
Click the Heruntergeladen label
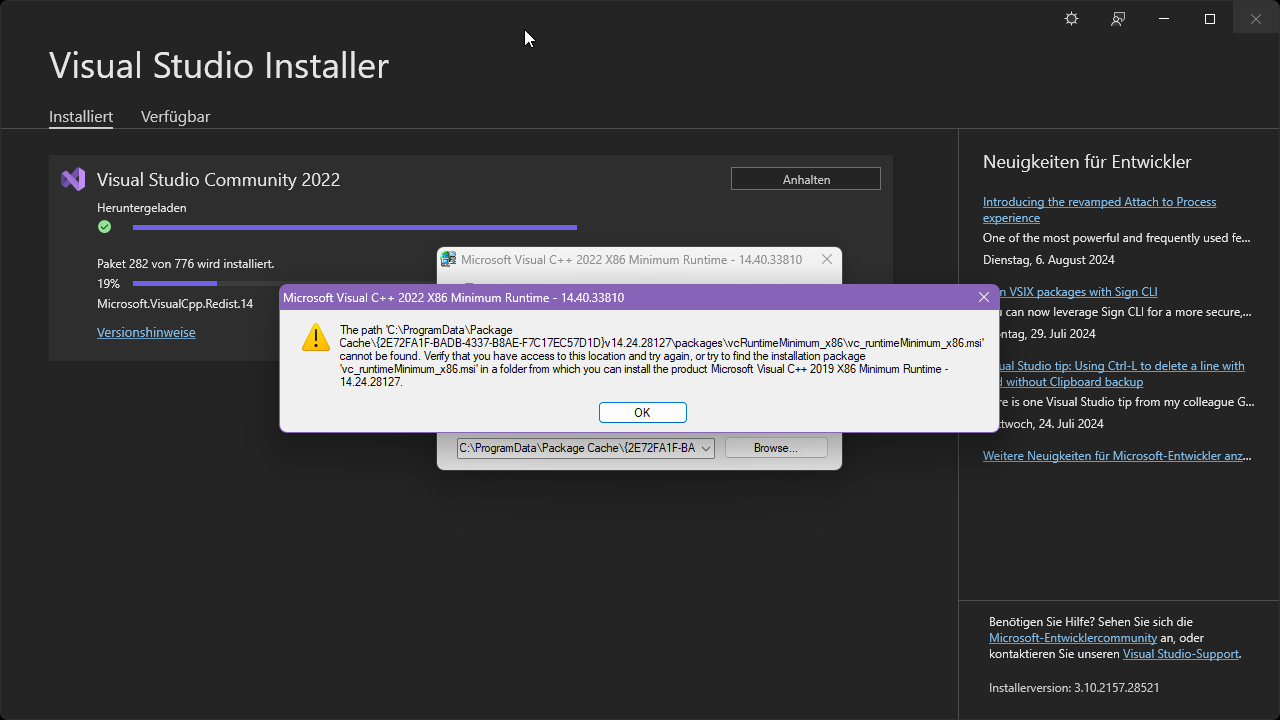142,208
